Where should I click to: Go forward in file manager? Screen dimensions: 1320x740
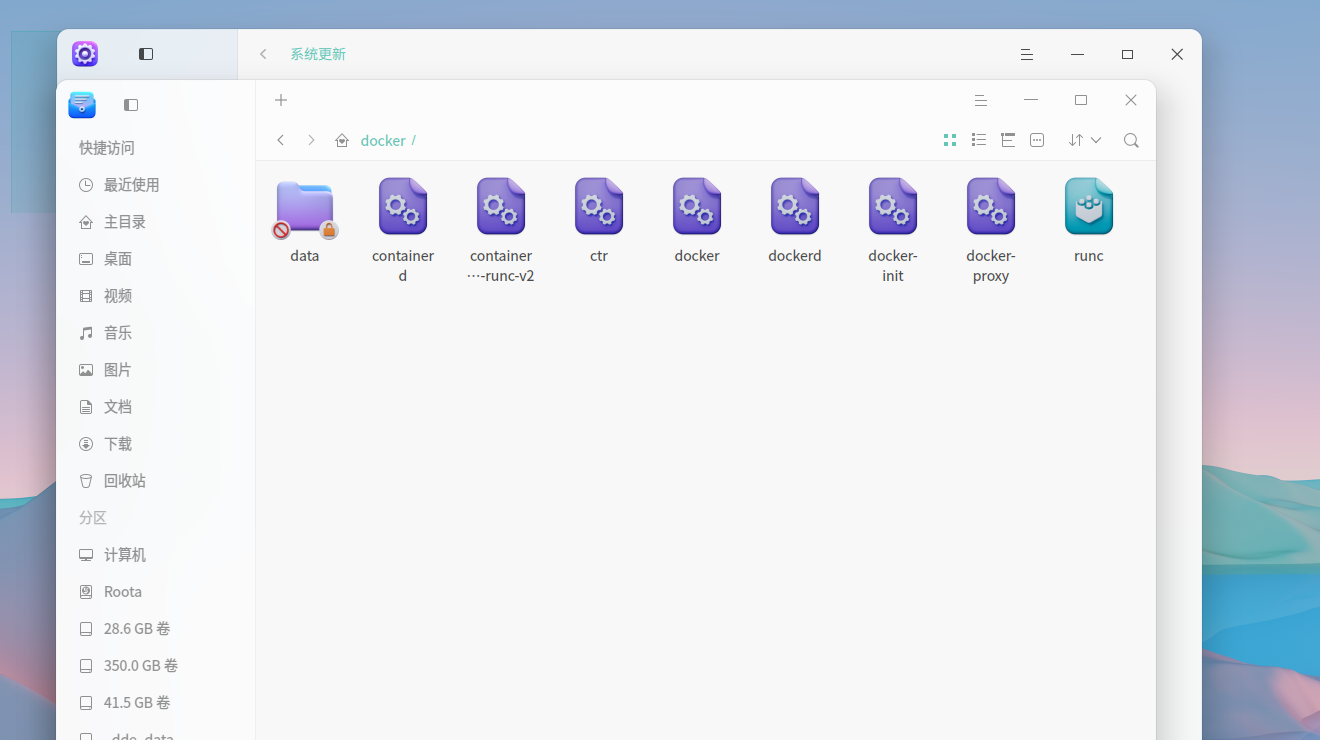(311, 140)
